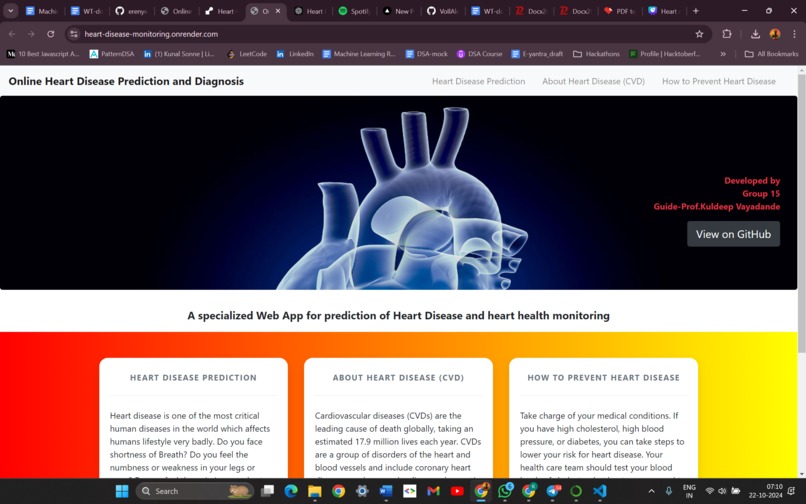Open the LinkedIn bookmark
The height and width of the screenshot is (504, 806).
[x=295, y=53]
